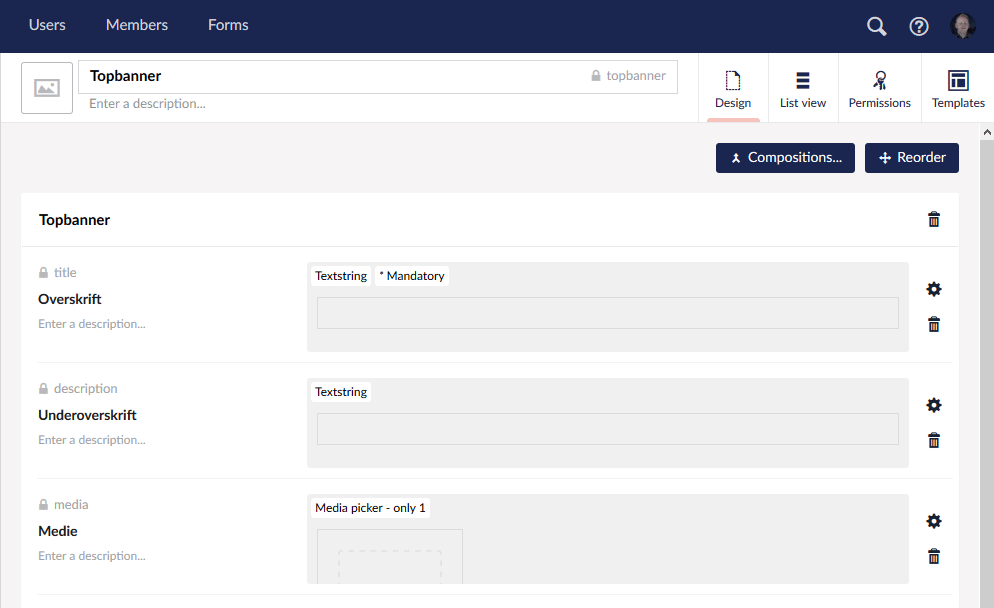Go to the Members section

click(x=137, y=25)
